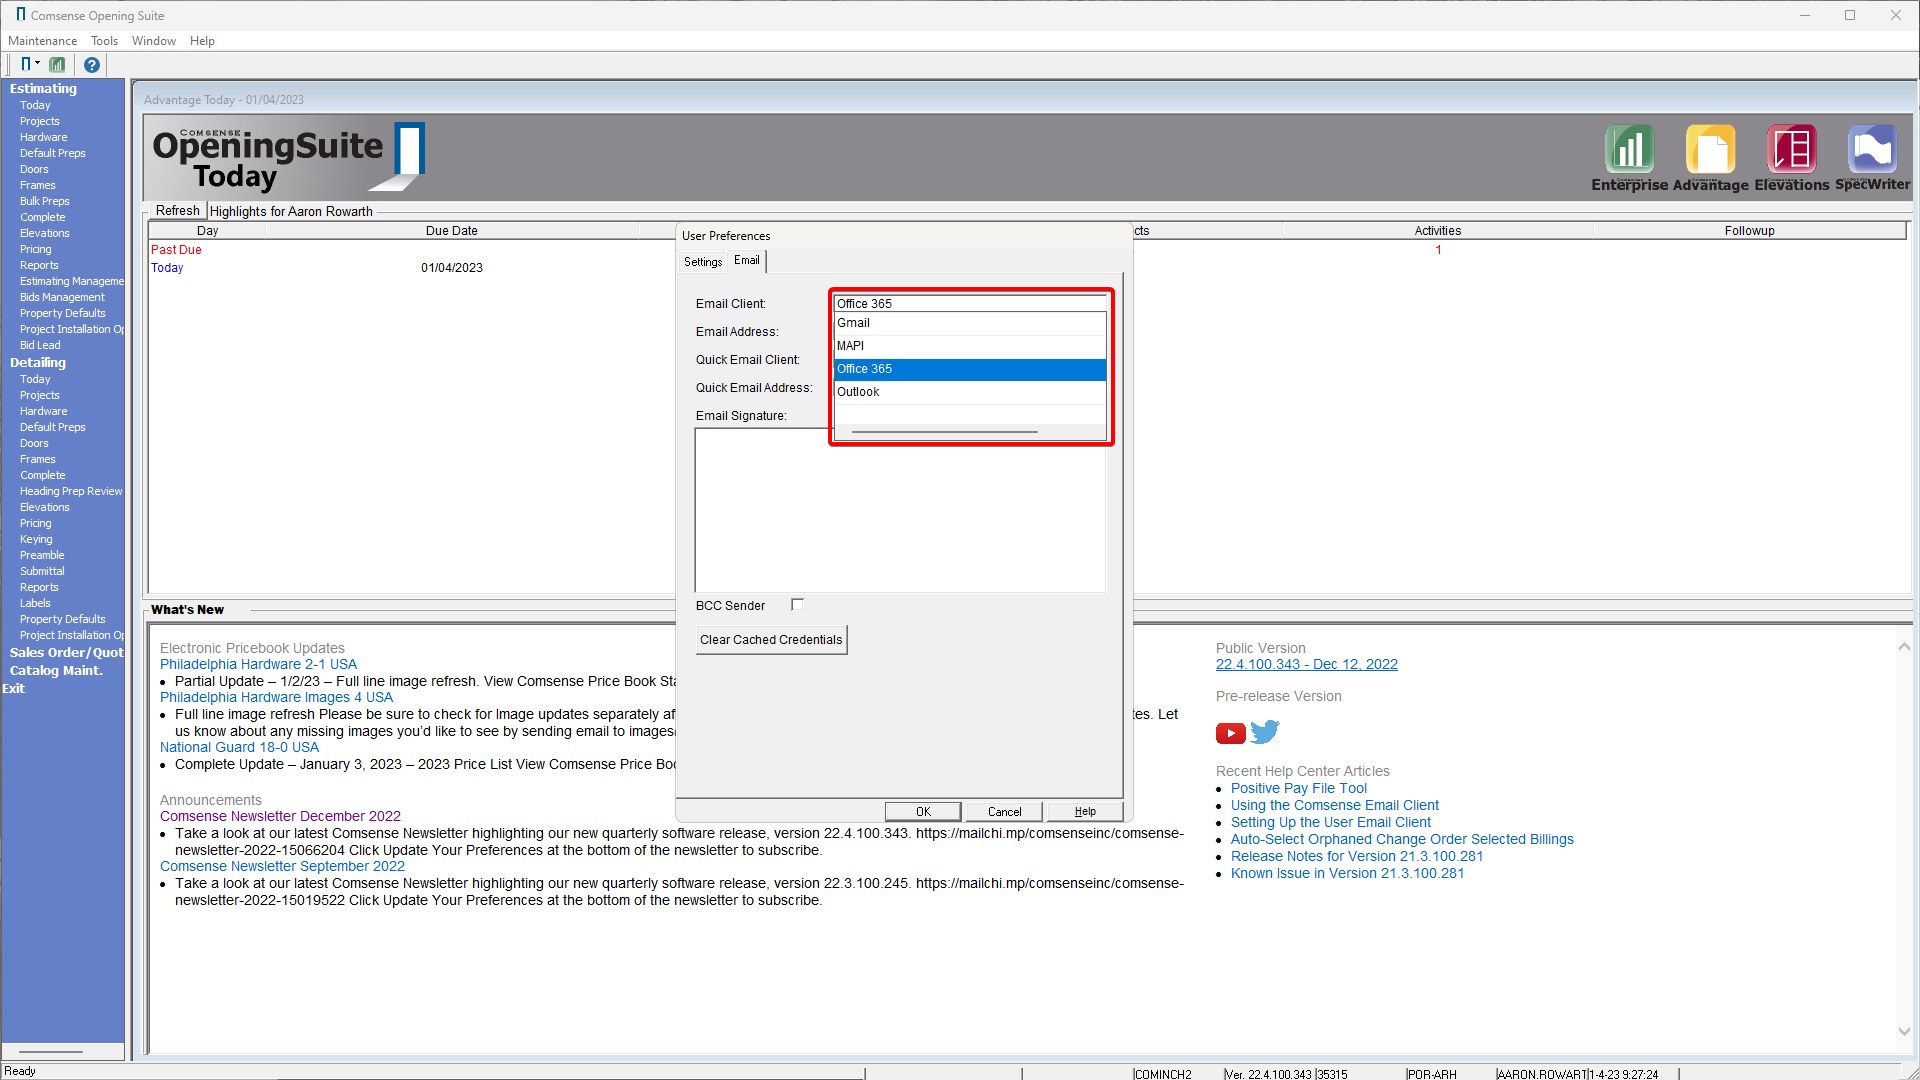Image resolution: width=1920 pixels, height=1080 pixels.
Task: Open the blue help question icon
Action: (x=91, y=65)
